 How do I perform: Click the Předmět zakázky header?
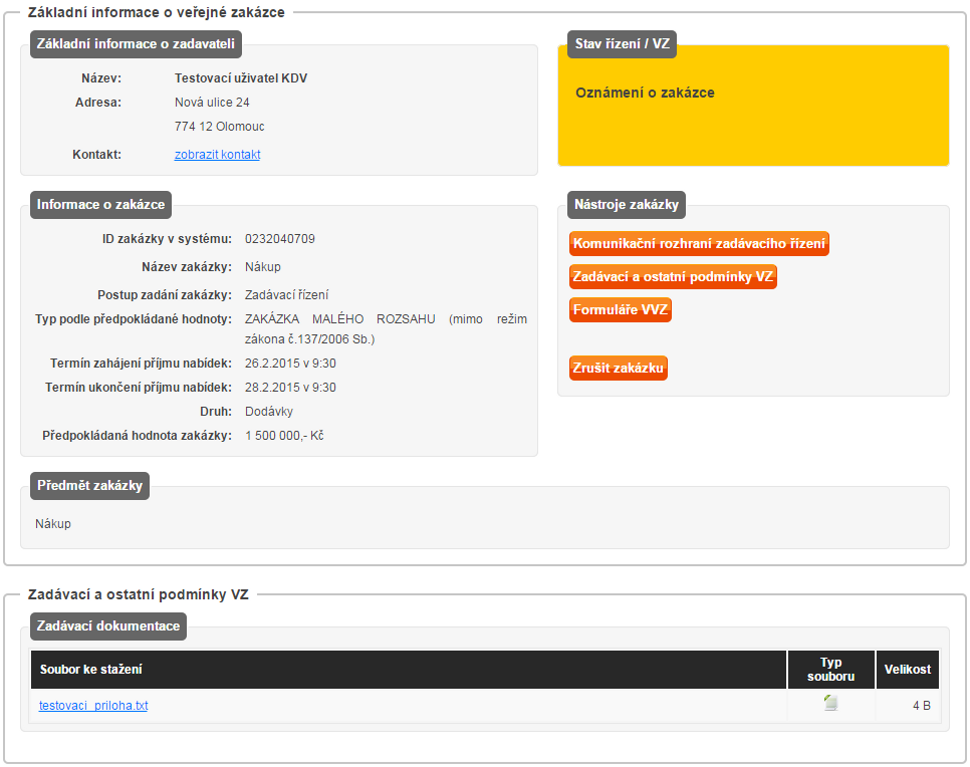click(x=89, y=486)
